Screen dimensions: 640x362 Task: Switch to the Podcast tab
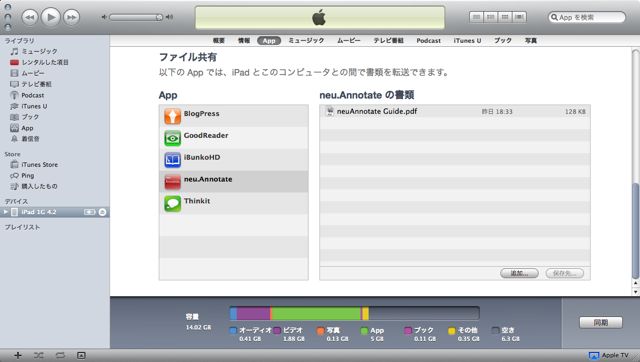429,40
